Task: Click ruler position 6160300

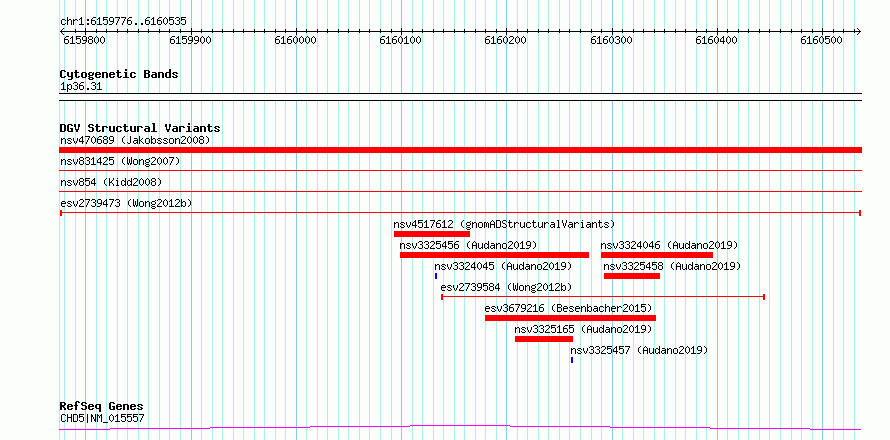Action: click(611, 40)
